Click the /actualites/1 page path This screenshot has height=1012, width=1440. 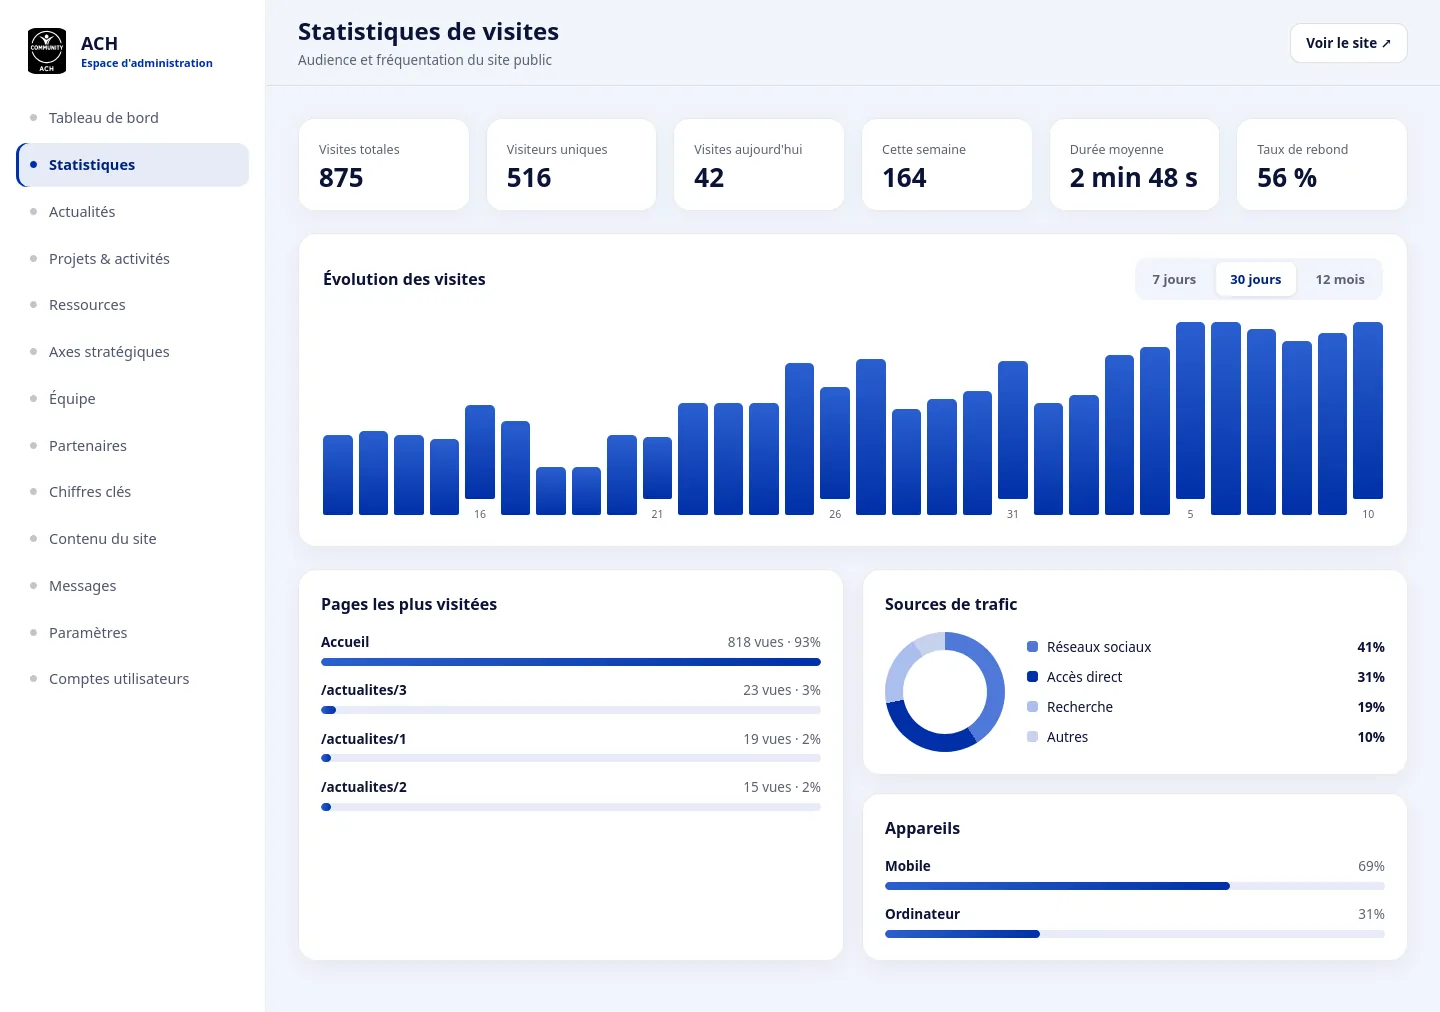364,739
